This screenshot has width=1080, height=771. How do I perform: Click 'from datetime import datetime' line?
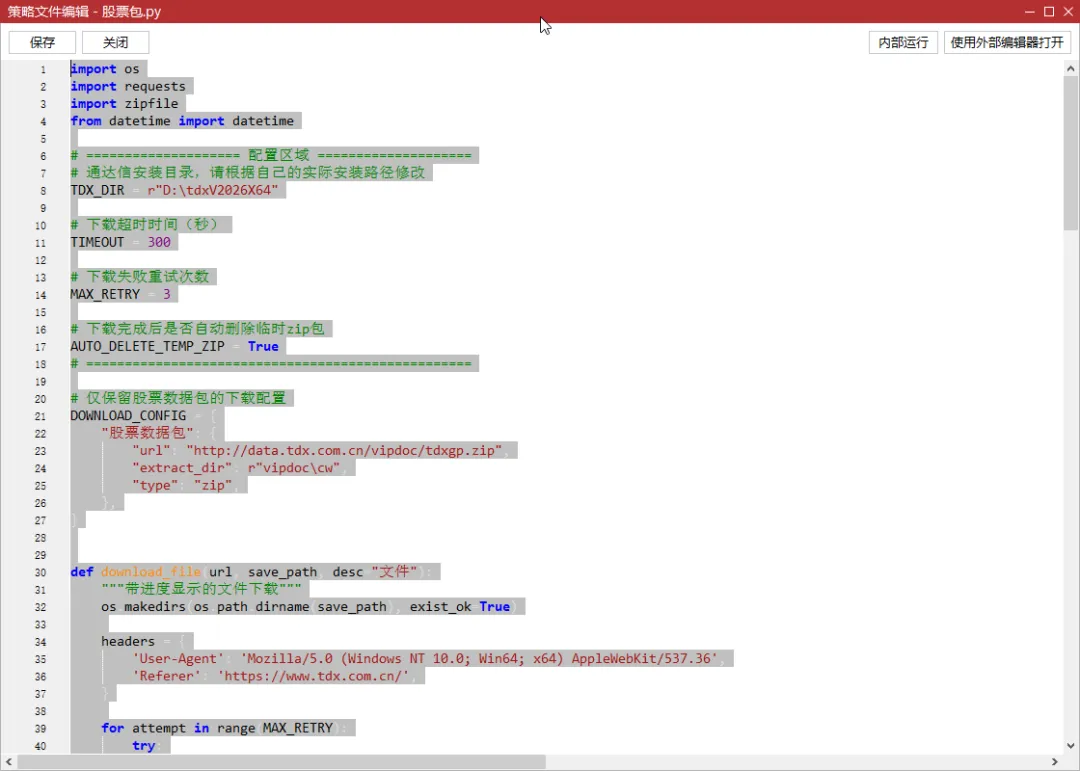coord(182,121)
